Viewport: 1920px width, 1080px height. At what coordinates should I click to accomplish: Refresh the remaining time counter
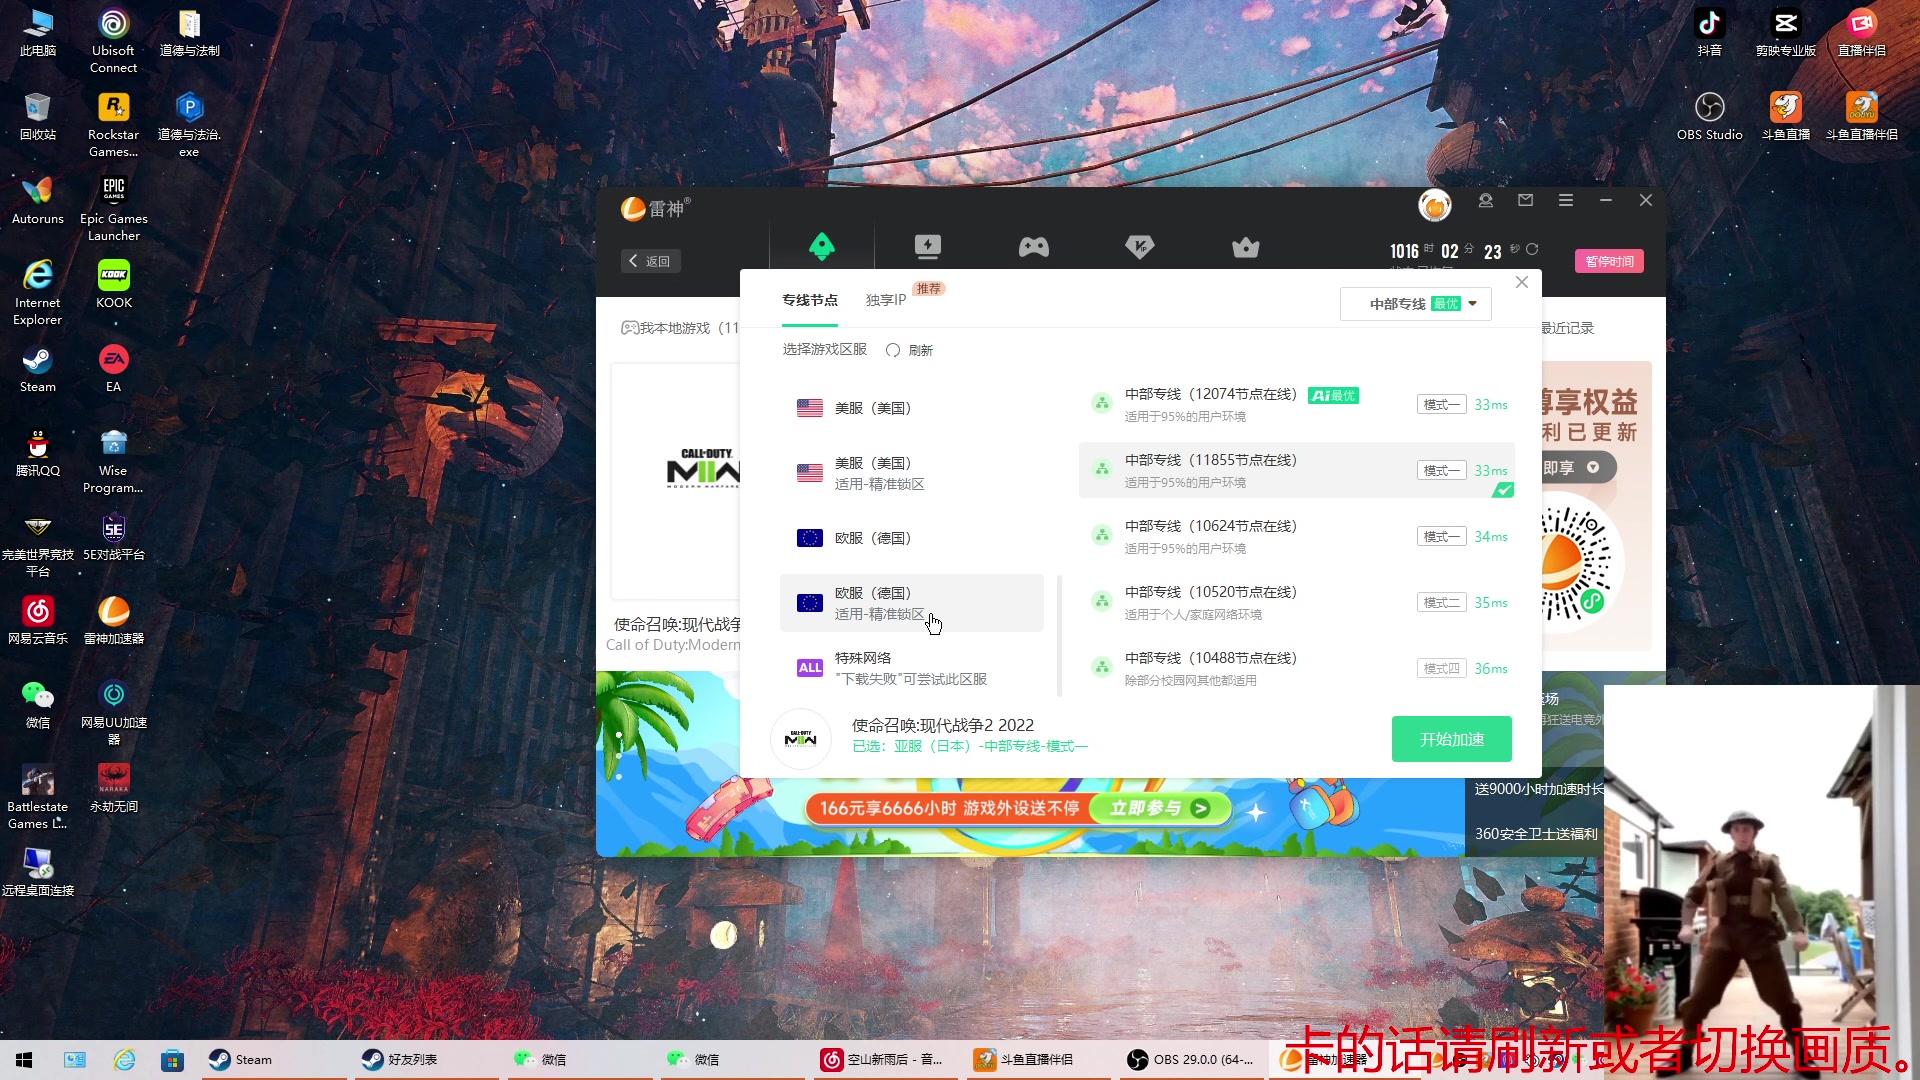coord(1532,249)
